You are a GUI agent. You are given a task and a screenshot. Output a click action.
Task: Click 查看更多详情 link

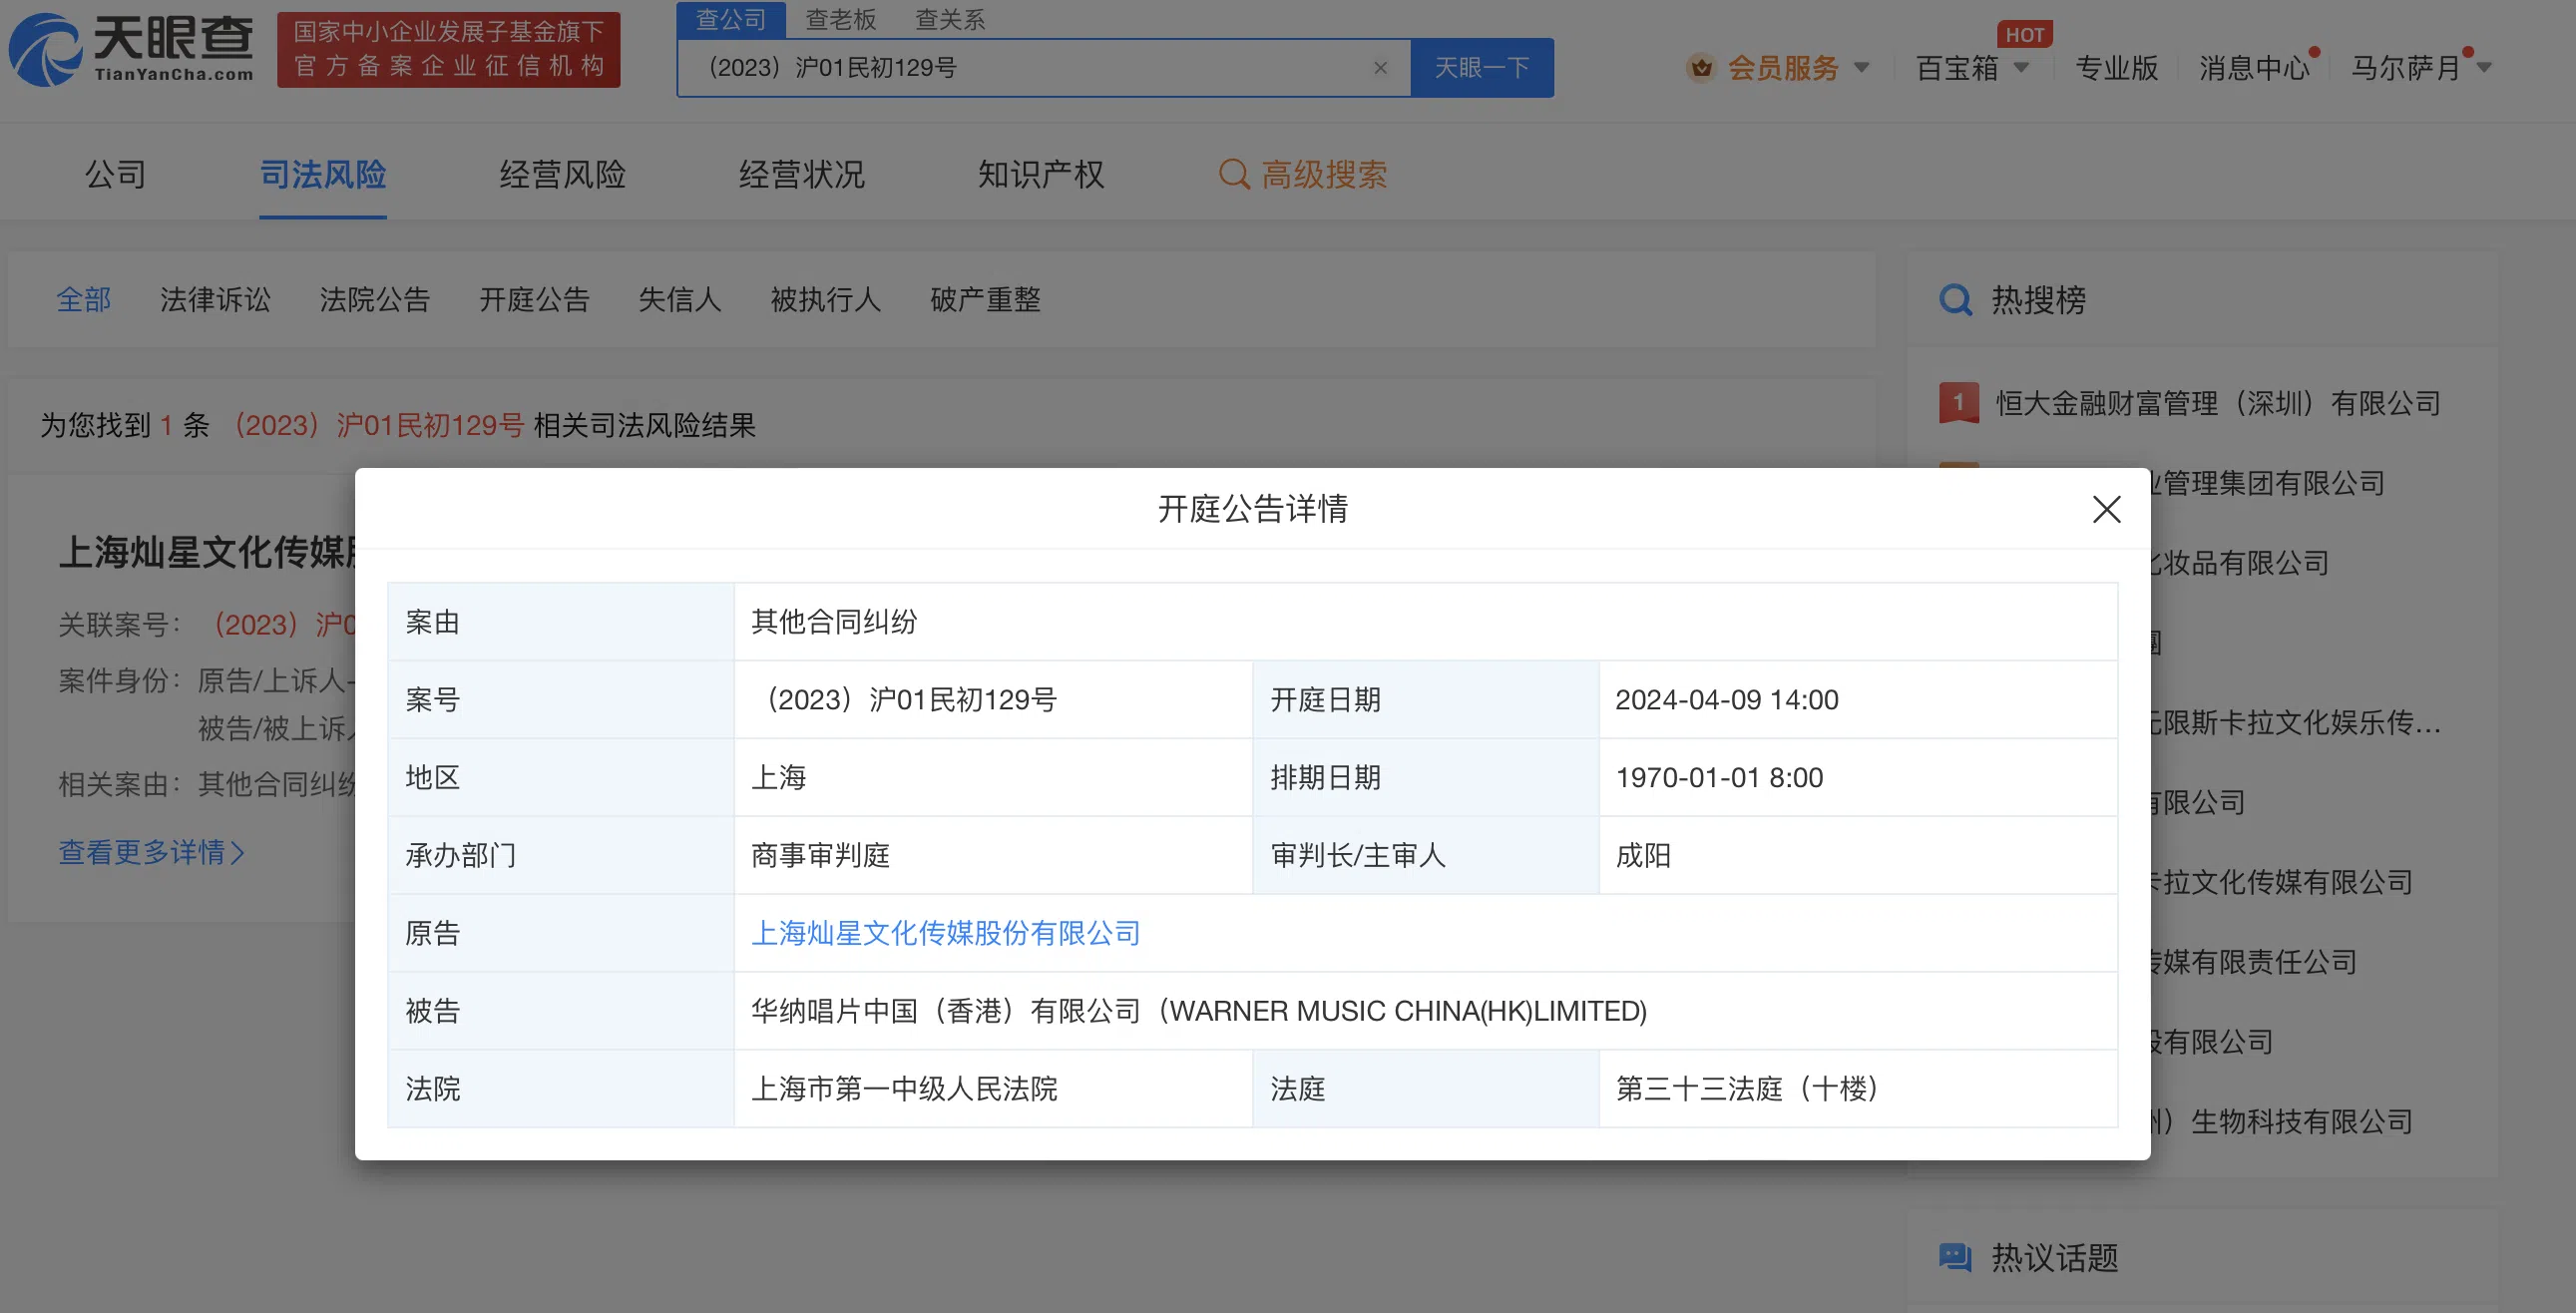[x=151, y=852]
